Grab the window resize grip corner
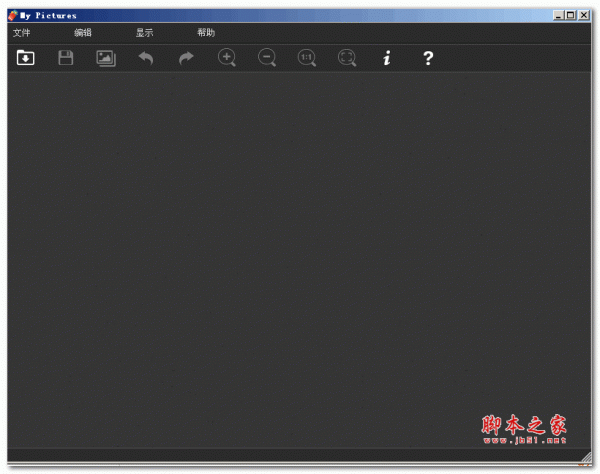This screenshot has width=600, height=474. (x=587, y=456)
